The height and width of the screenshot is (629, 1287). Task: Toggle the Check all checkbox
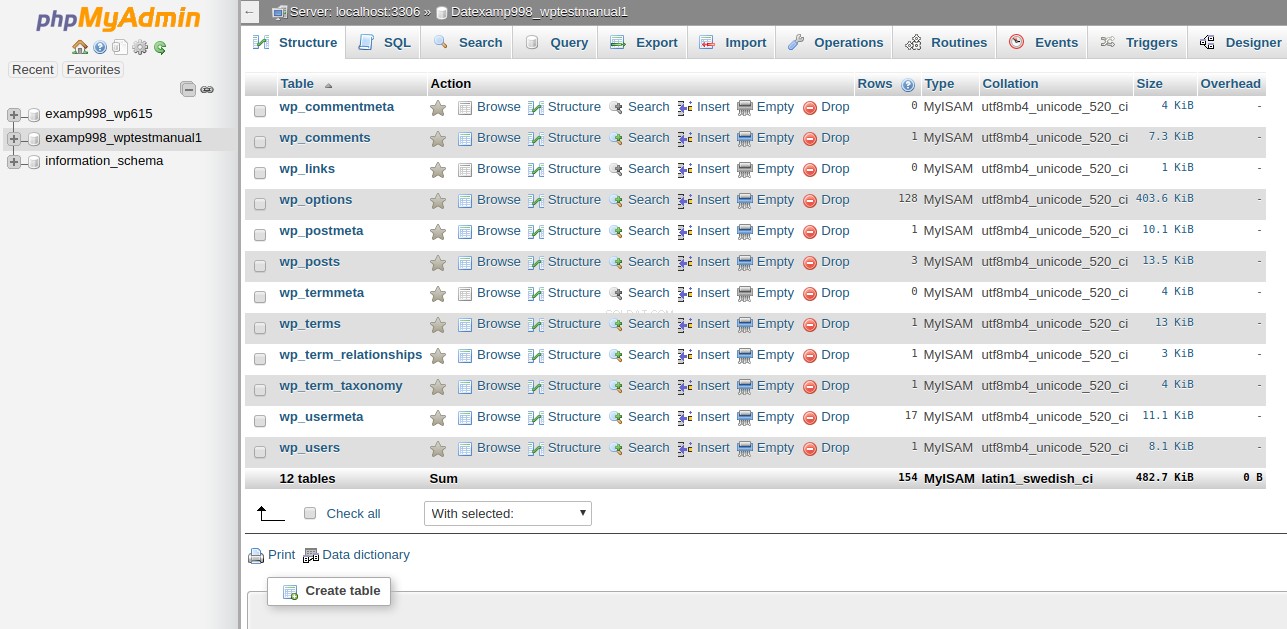pos(310,513)
